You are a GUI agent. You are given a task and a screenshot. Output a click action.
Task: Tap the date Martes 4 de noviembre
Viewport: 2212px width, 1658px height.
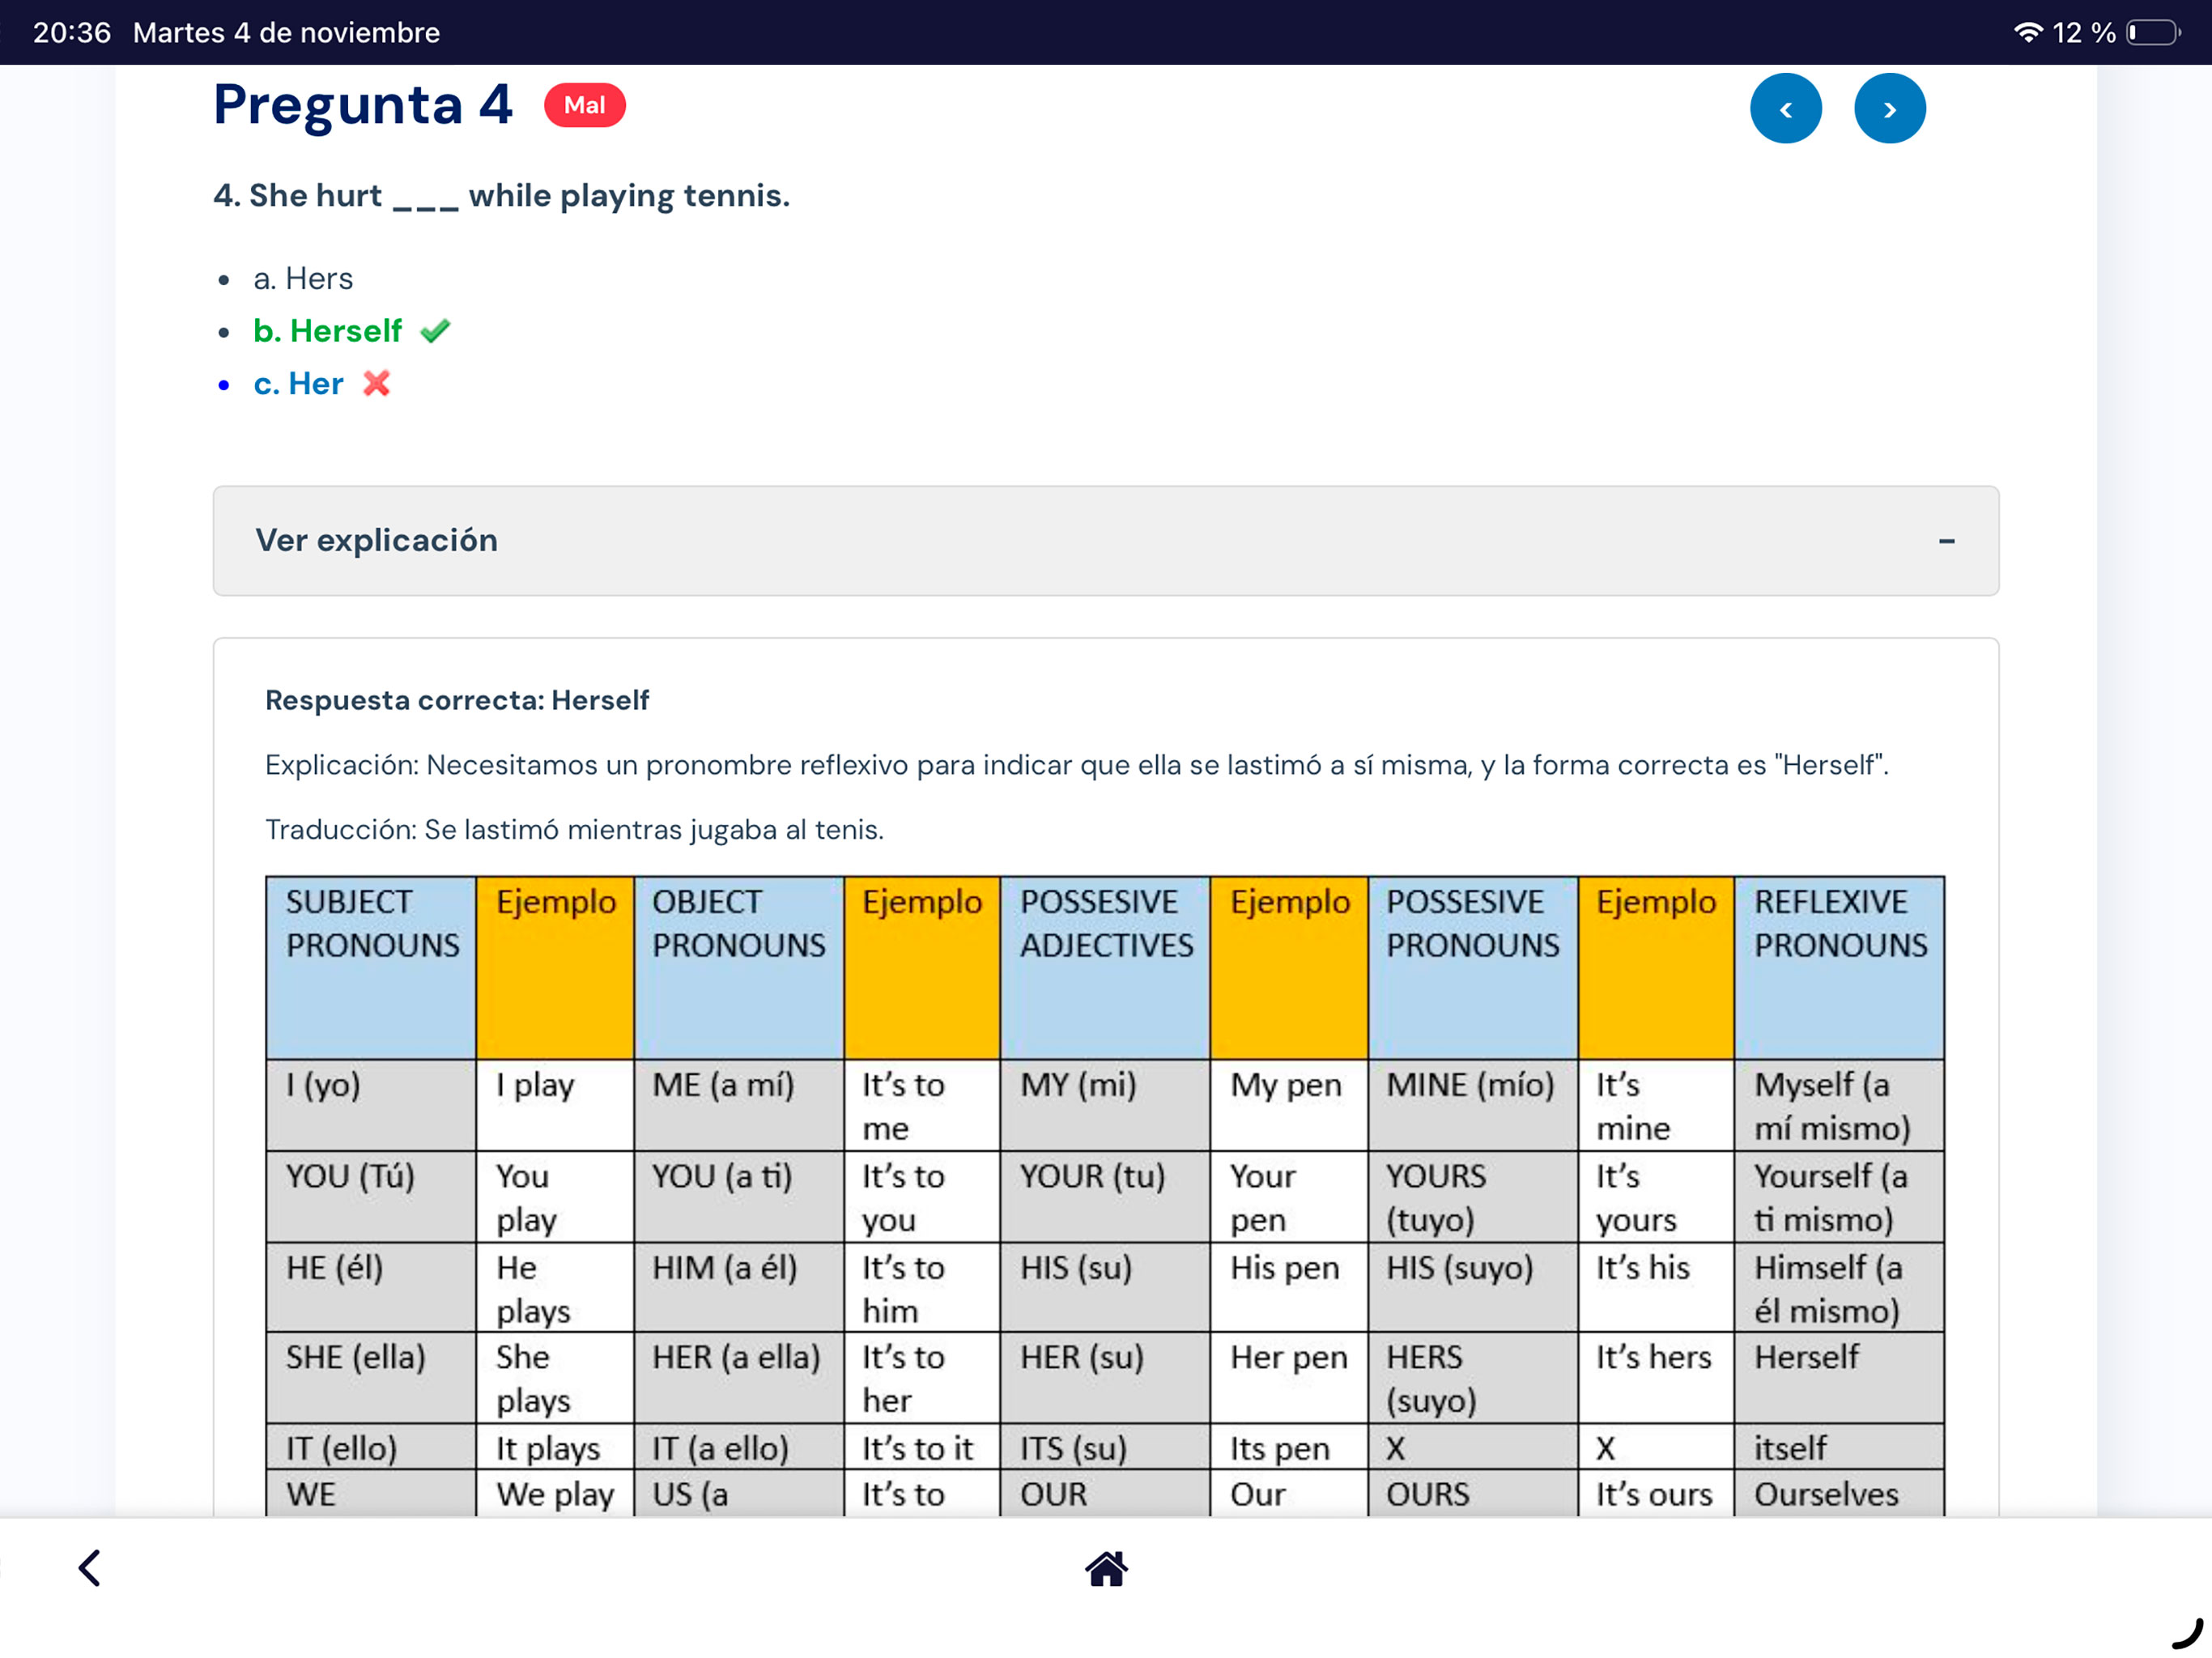(286, 33)
